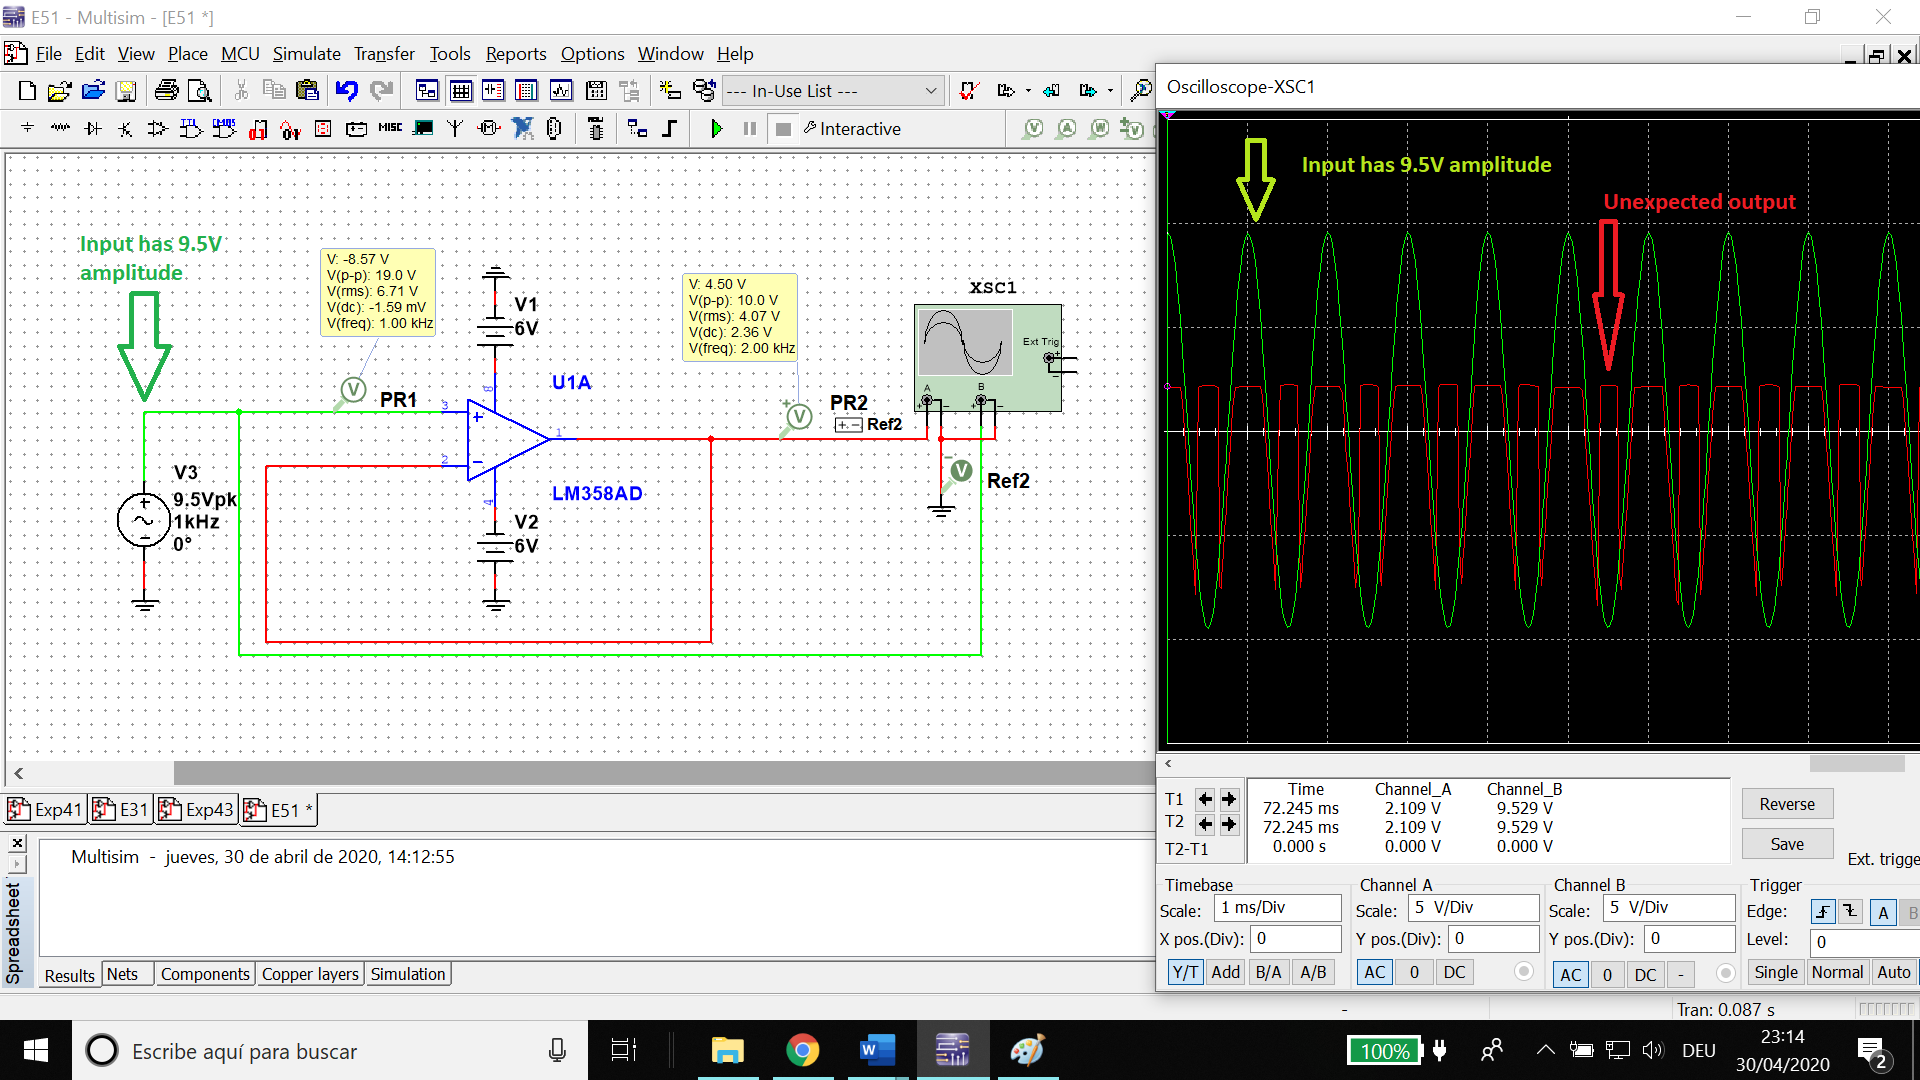Open the Simulate menu
The height and width of the screenshot is (1080, 1920).
[x=306, y=53]
